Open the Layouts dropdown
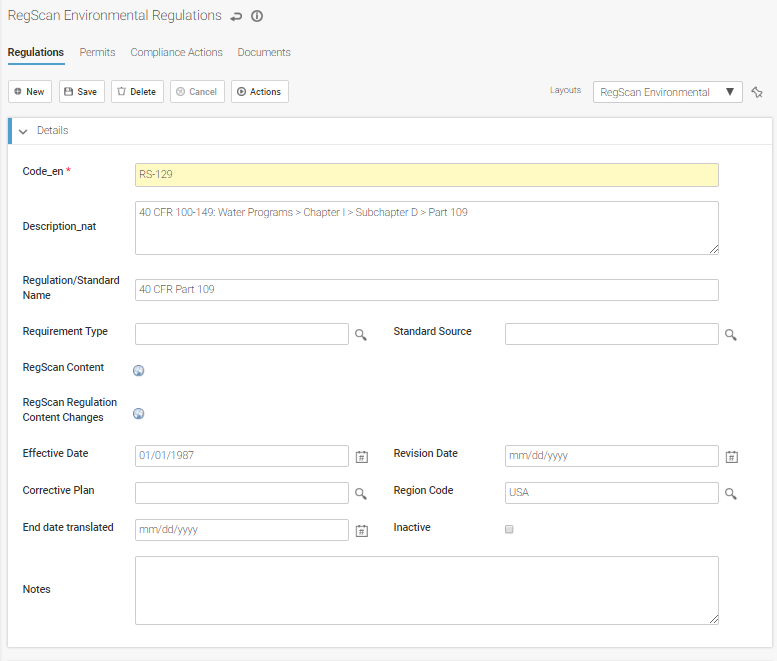The image size is (777, 661). point(667,92)
